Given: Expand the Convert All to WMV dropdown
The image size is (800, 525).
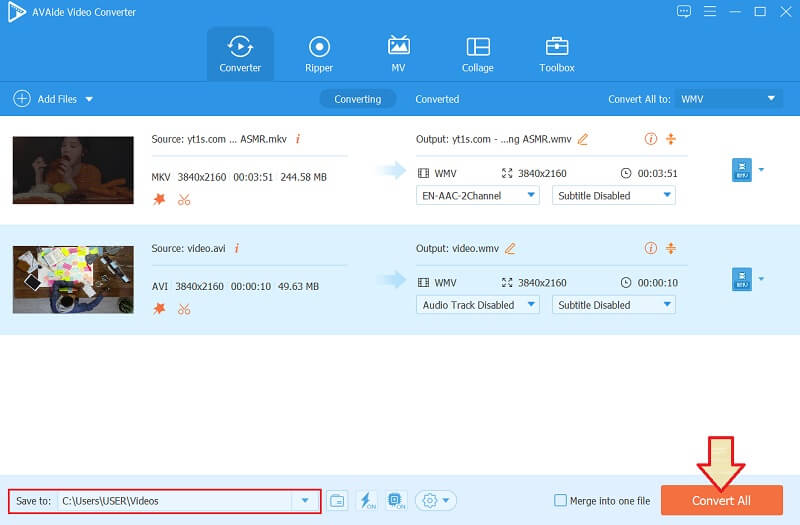Looking at the screenshot, I should [x=729, y=99].
